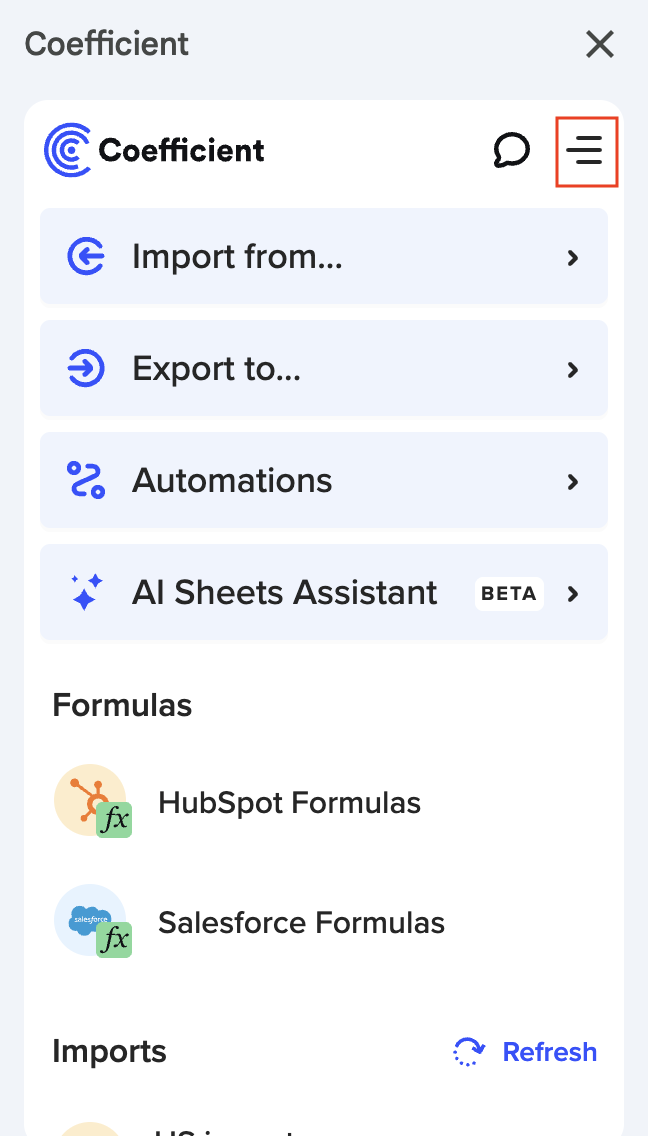Viewport: 648px width, 1136px height.
Task: Expand the Automations chevron
Action: click(573, 482)
